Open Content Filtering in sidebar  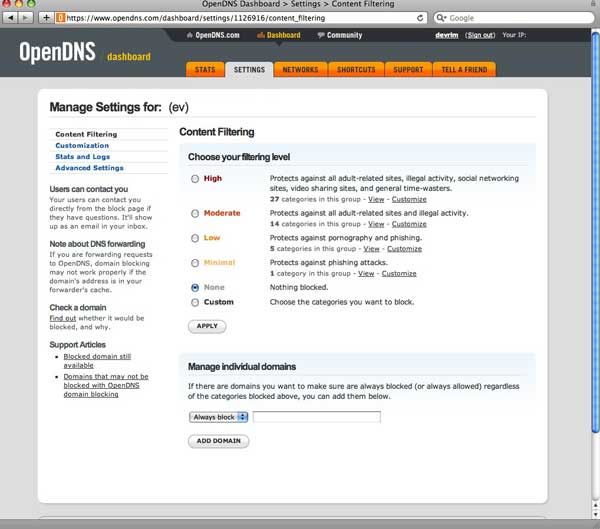[86, 134]
